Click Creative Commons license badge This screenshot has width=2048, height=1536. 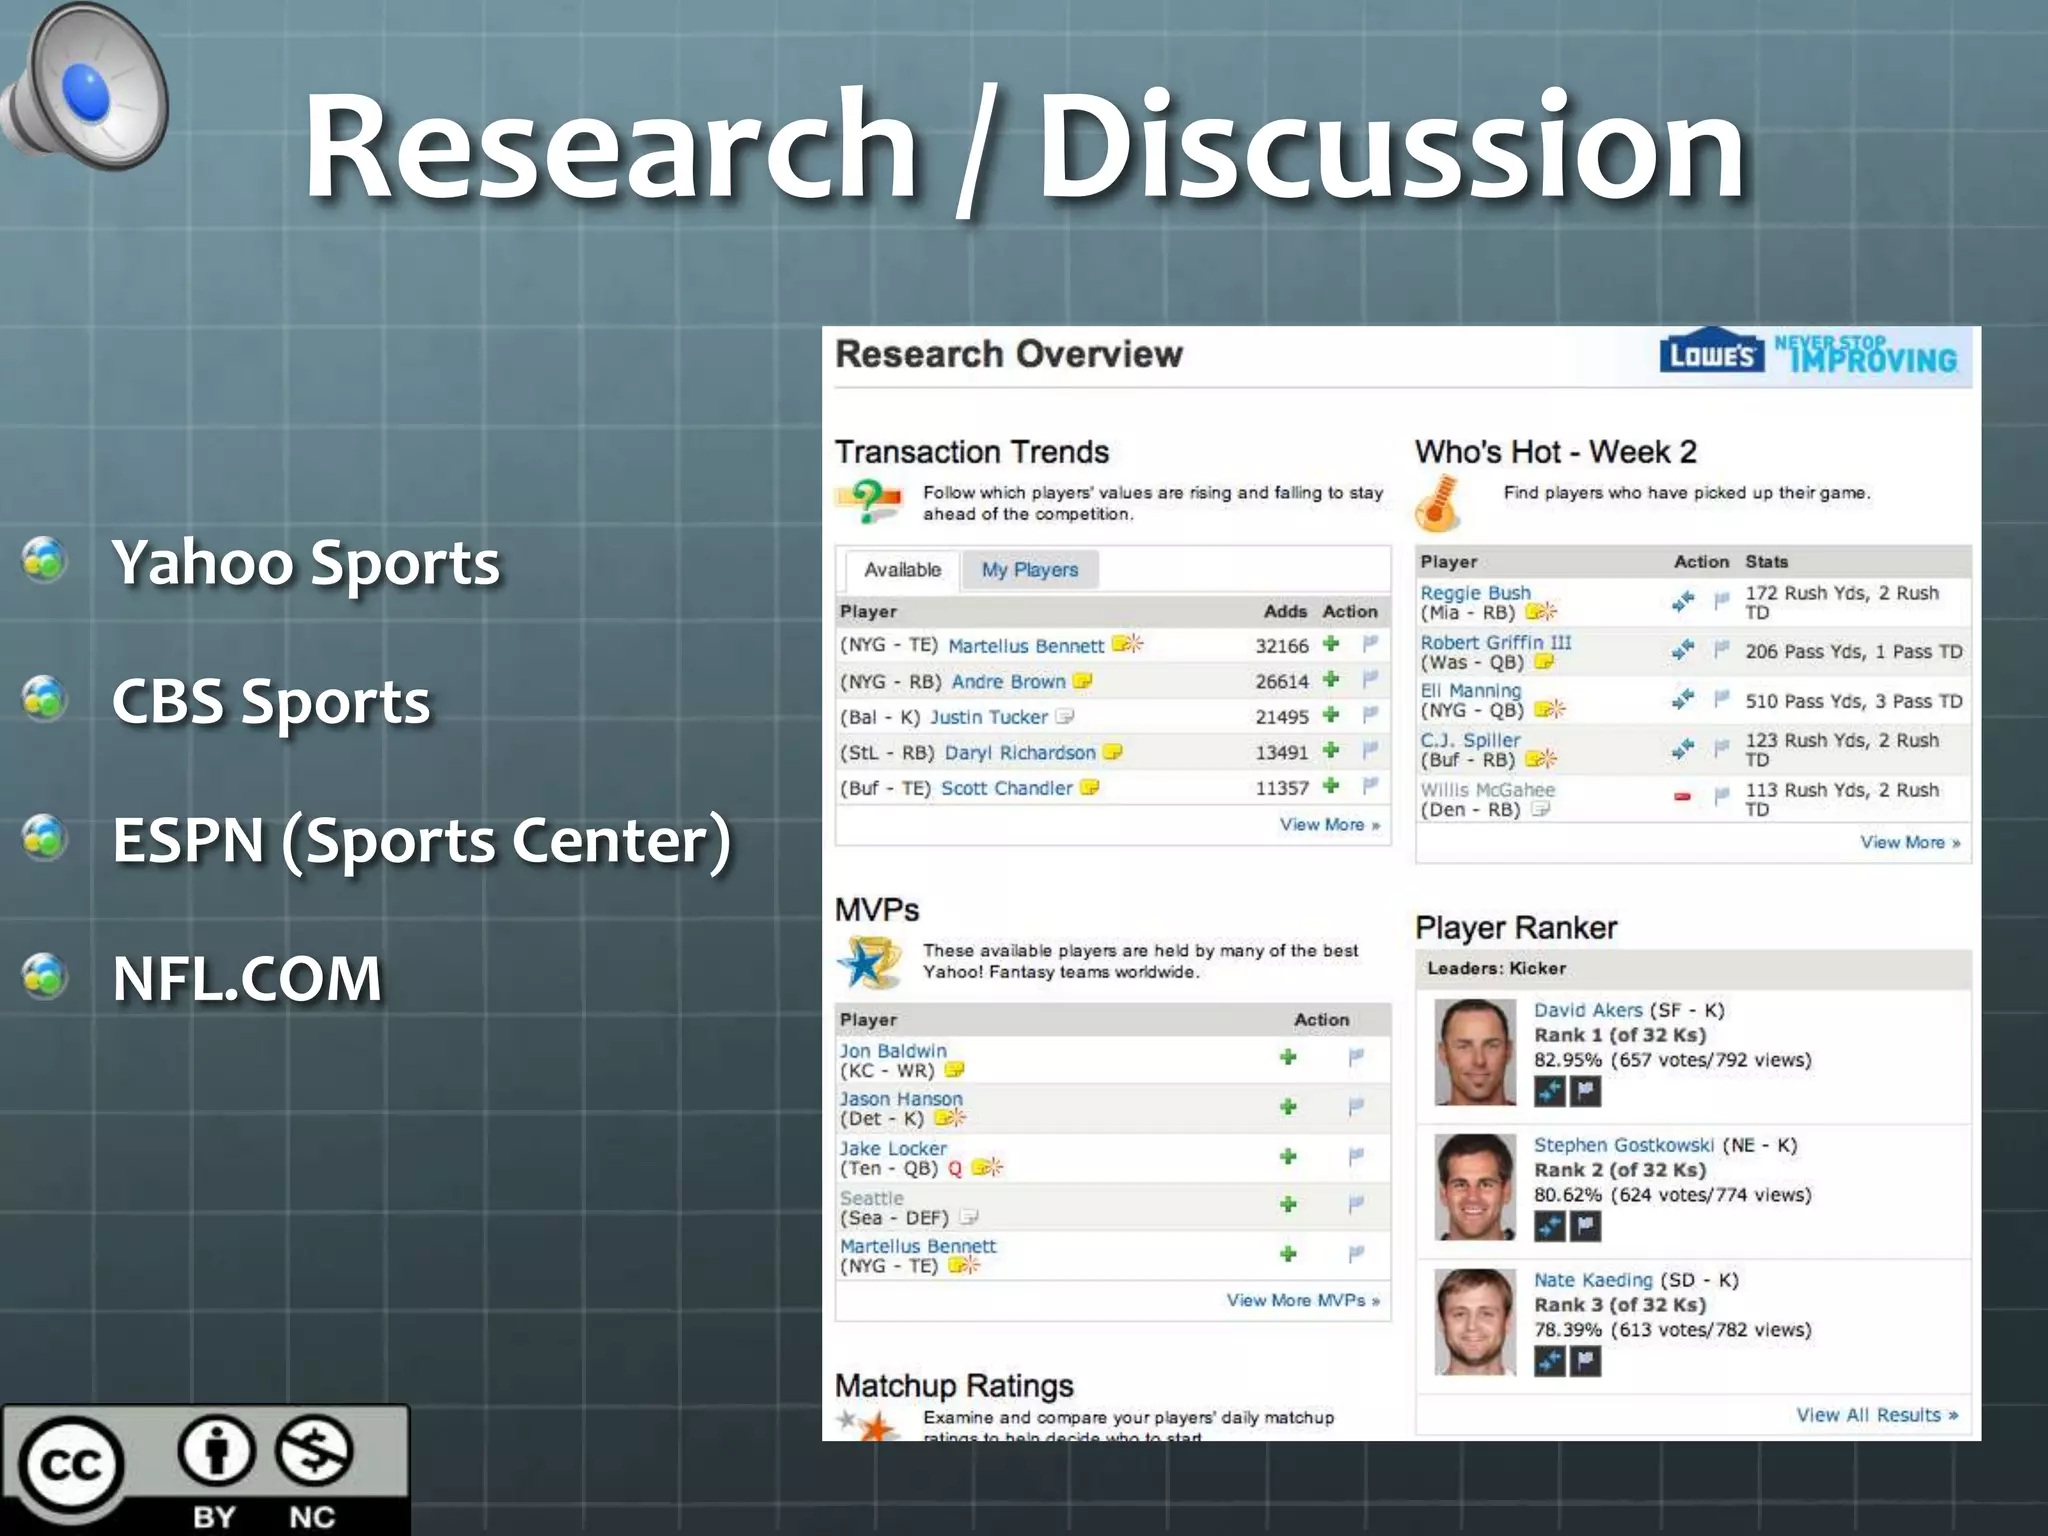pos(205,1468)
